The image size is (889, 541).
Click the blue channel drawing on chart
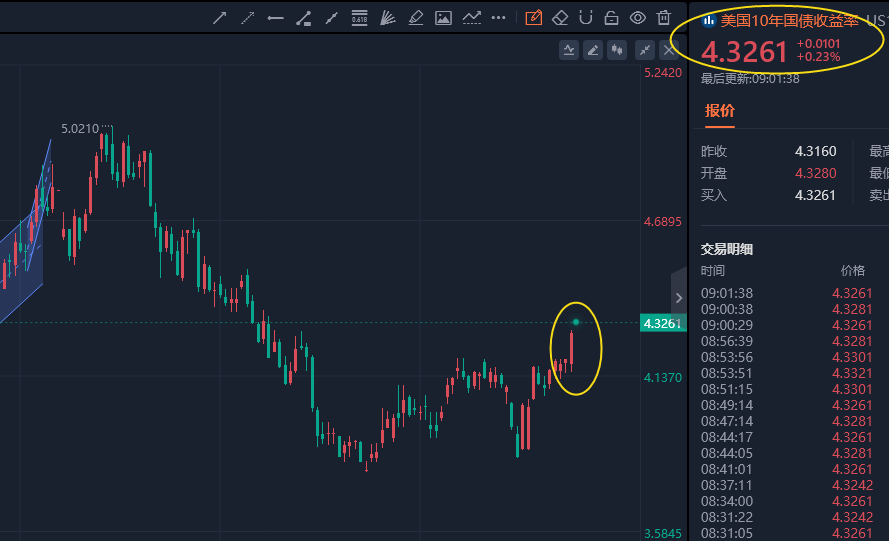pyautogui.click(x=23, y=267)
